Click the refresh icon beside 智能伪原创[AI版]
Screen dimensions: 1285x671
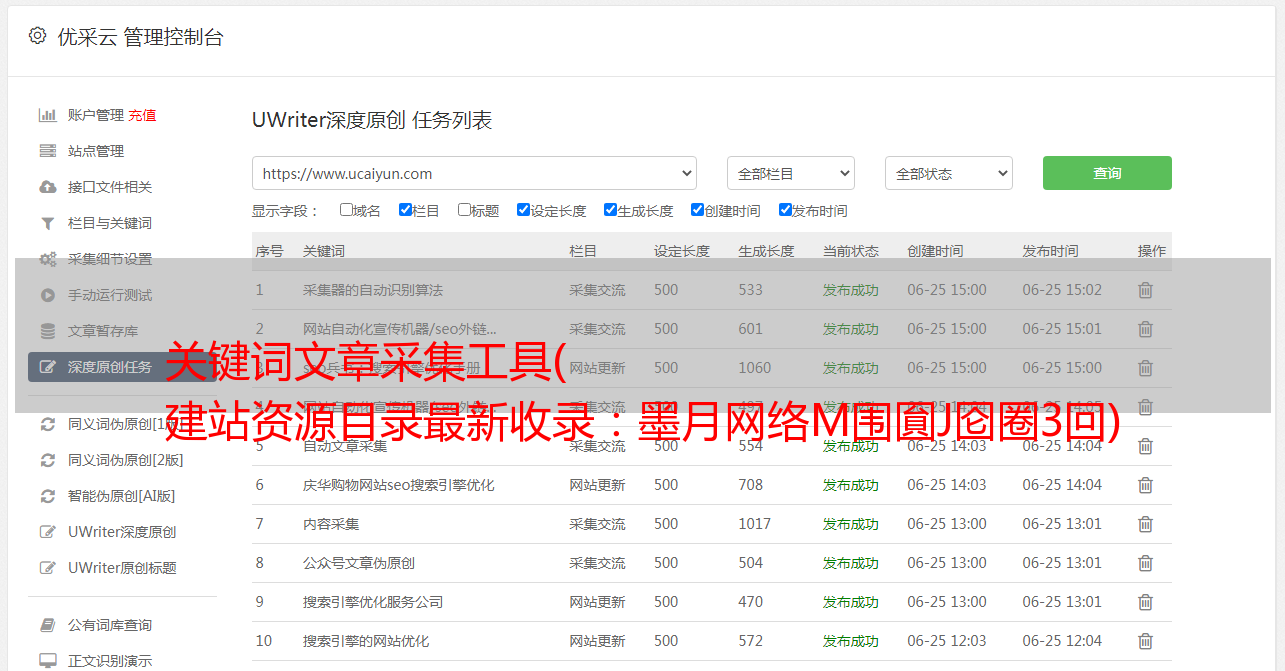[x=47, y=496]
